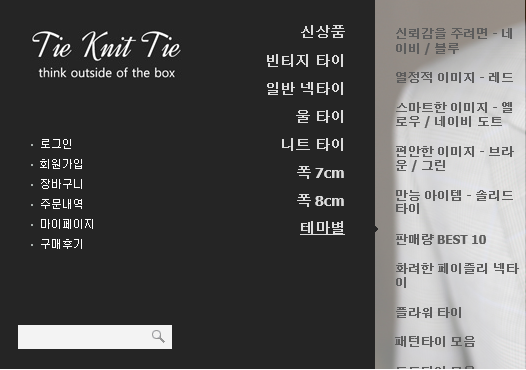This screenshot has height=370, width=526.
Task: Open the 장바구니 shopping cart link
Action: pyautogui.click(x=61, y=184)
